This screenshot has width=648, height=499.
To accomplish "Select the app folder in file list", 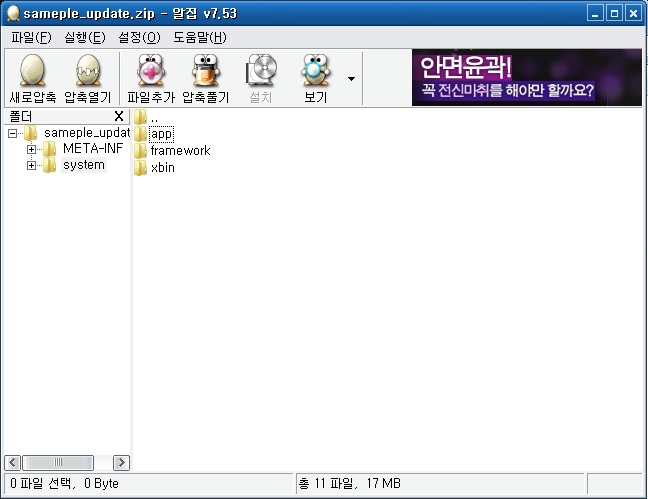I will pyautogui.click(x=162, y=134).
